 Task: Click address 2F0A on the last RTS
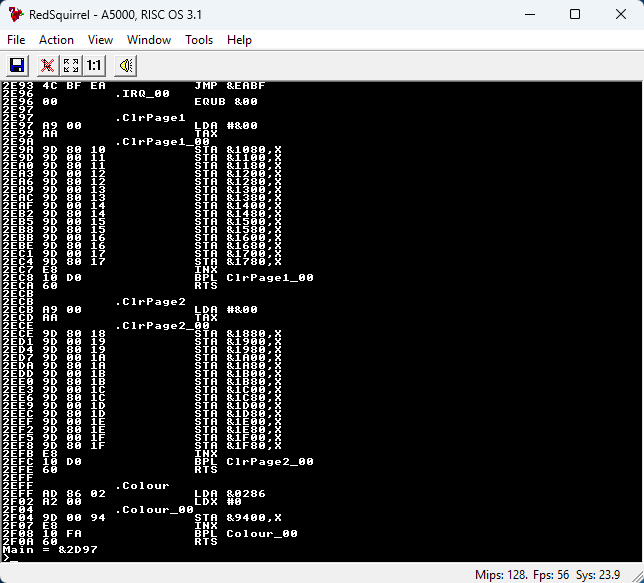coord(18,542)
